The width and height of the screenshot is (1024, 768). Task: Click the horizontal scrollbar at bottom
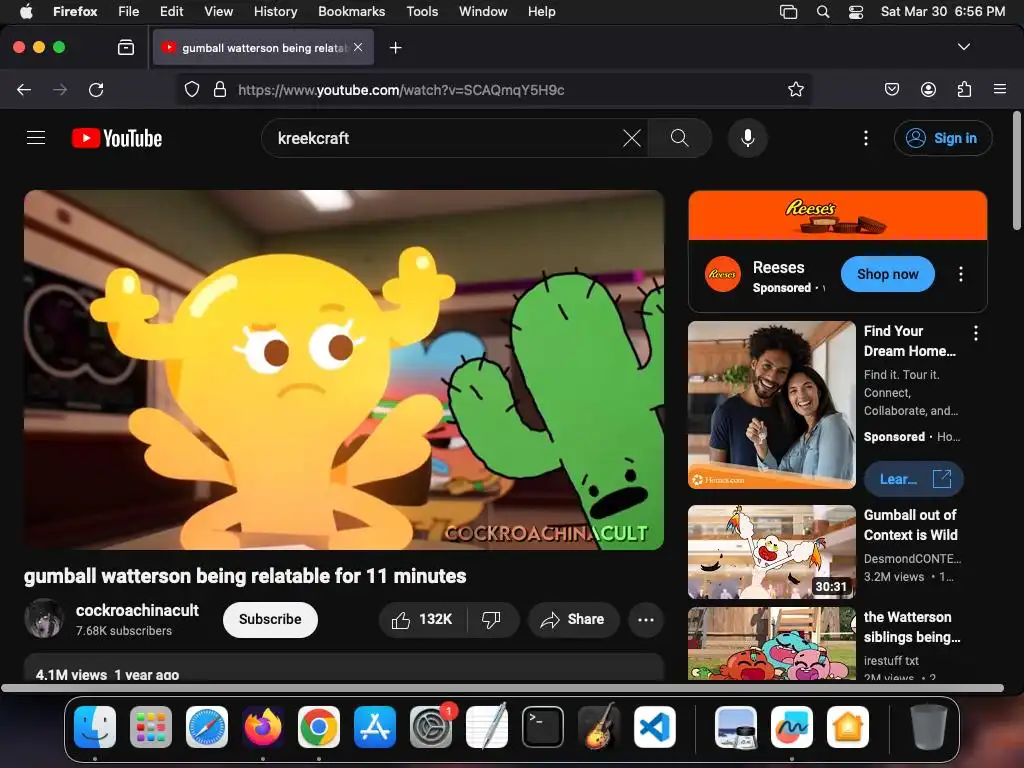[502, 688]
